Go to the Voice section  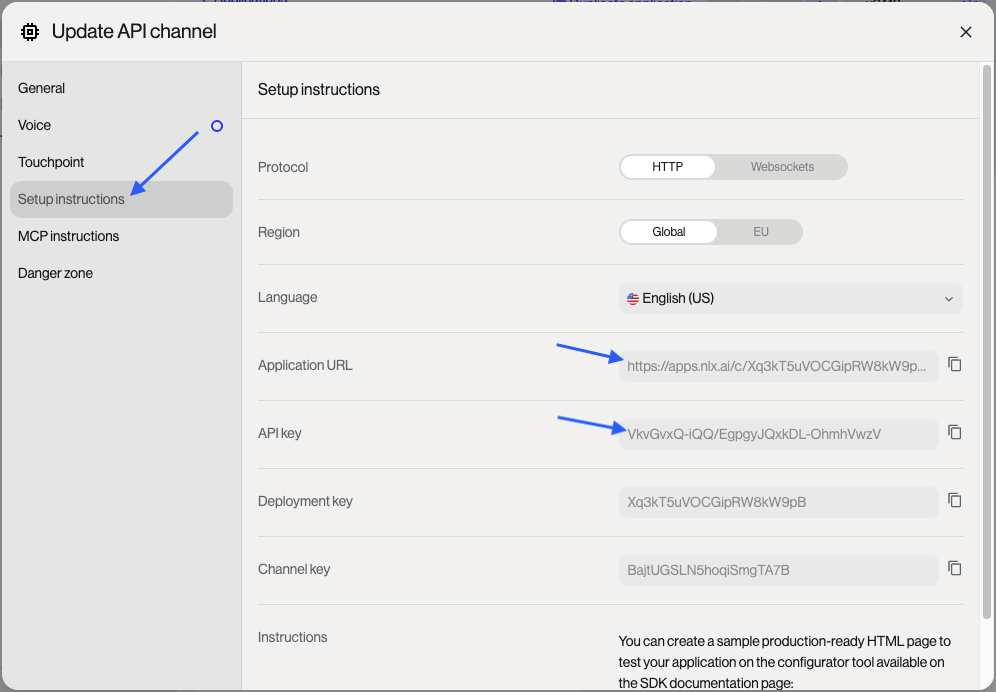pyautogui.click(x=35, y=125)
